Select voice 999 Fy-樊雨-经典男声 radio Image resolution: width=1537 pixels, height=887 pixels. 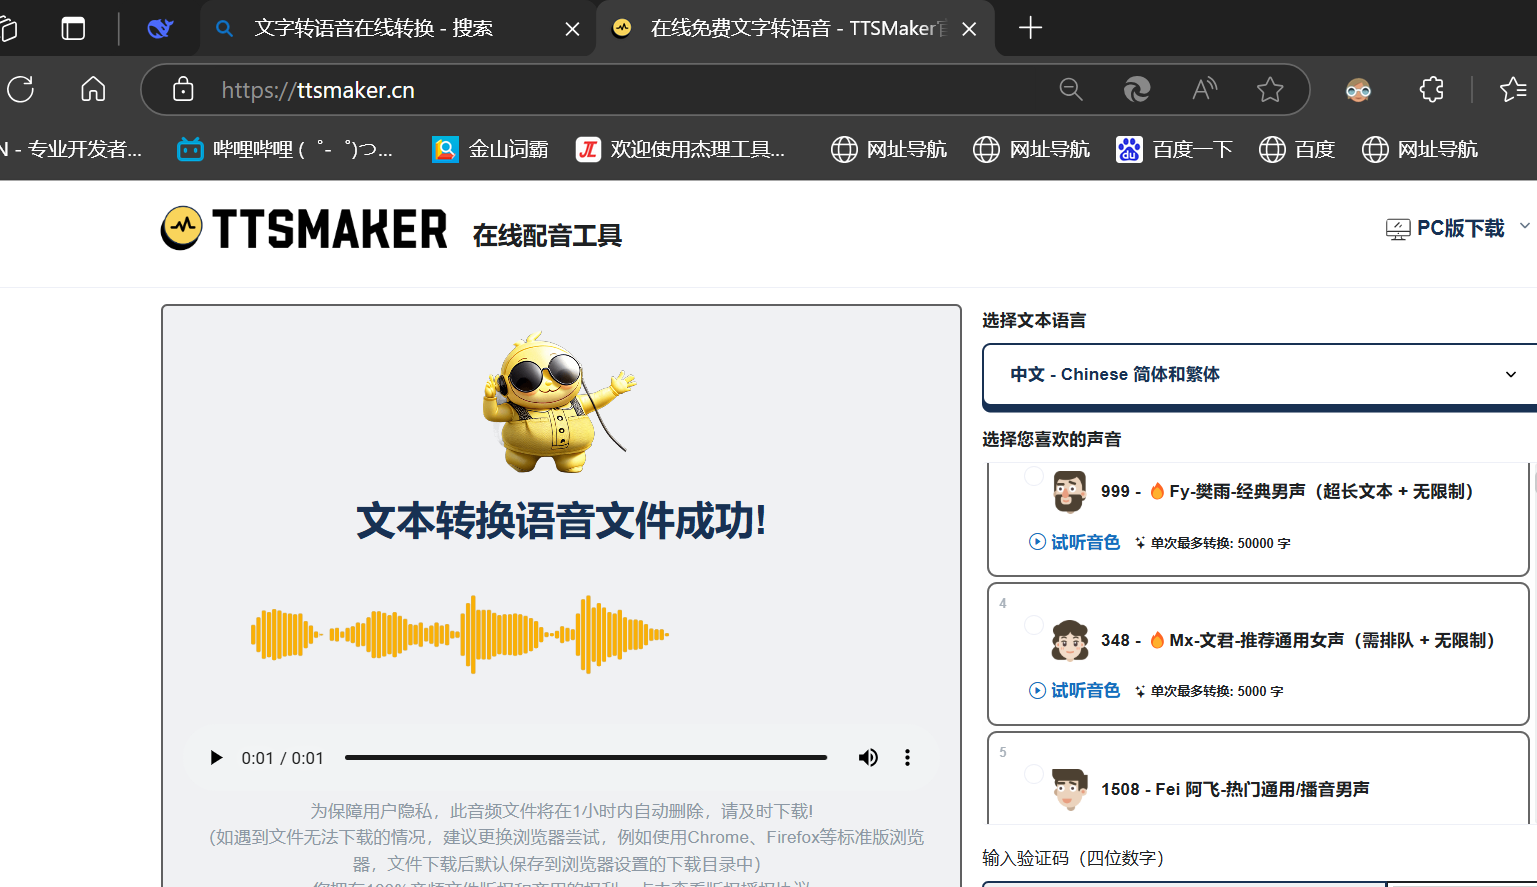pos(1034,476)
